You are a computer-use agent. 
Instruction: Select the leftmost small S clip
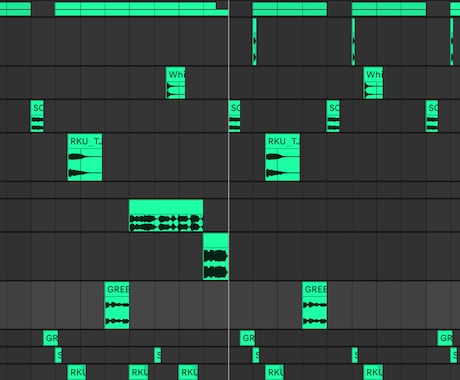click(x=58, y=355)
